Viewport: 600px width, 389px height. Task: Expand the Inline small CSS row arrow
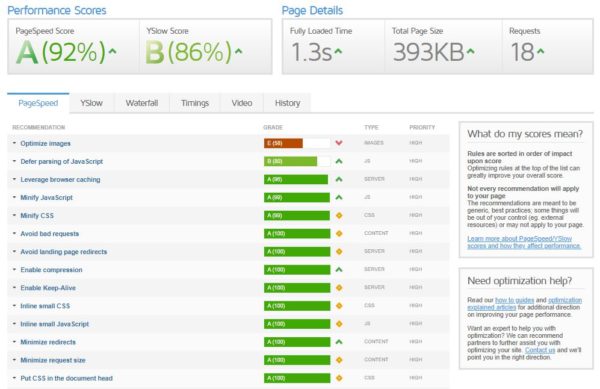tap(14, 306)
